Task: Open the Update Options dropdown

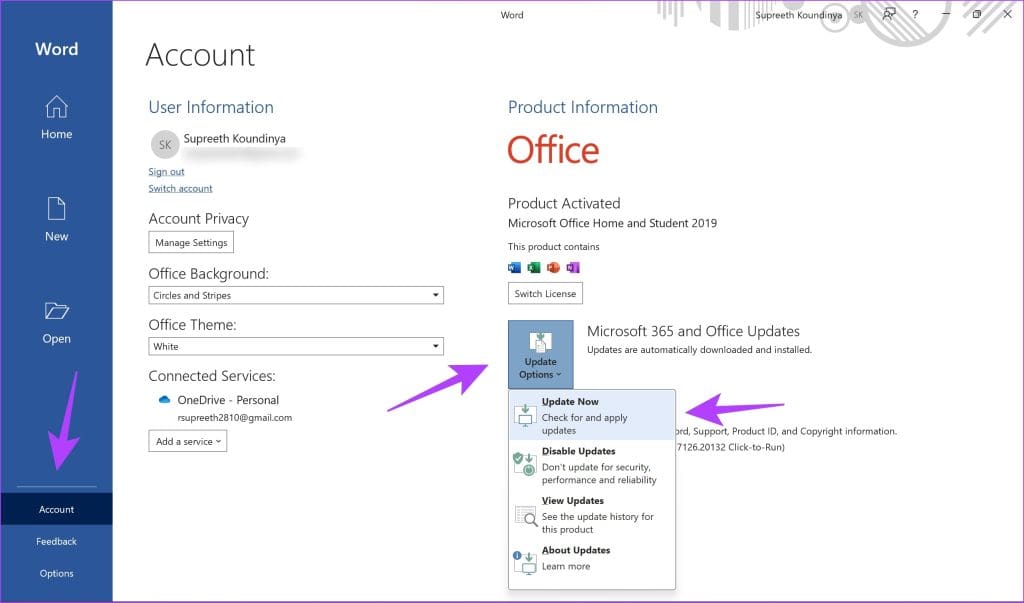Action: [x=540, y=354]
